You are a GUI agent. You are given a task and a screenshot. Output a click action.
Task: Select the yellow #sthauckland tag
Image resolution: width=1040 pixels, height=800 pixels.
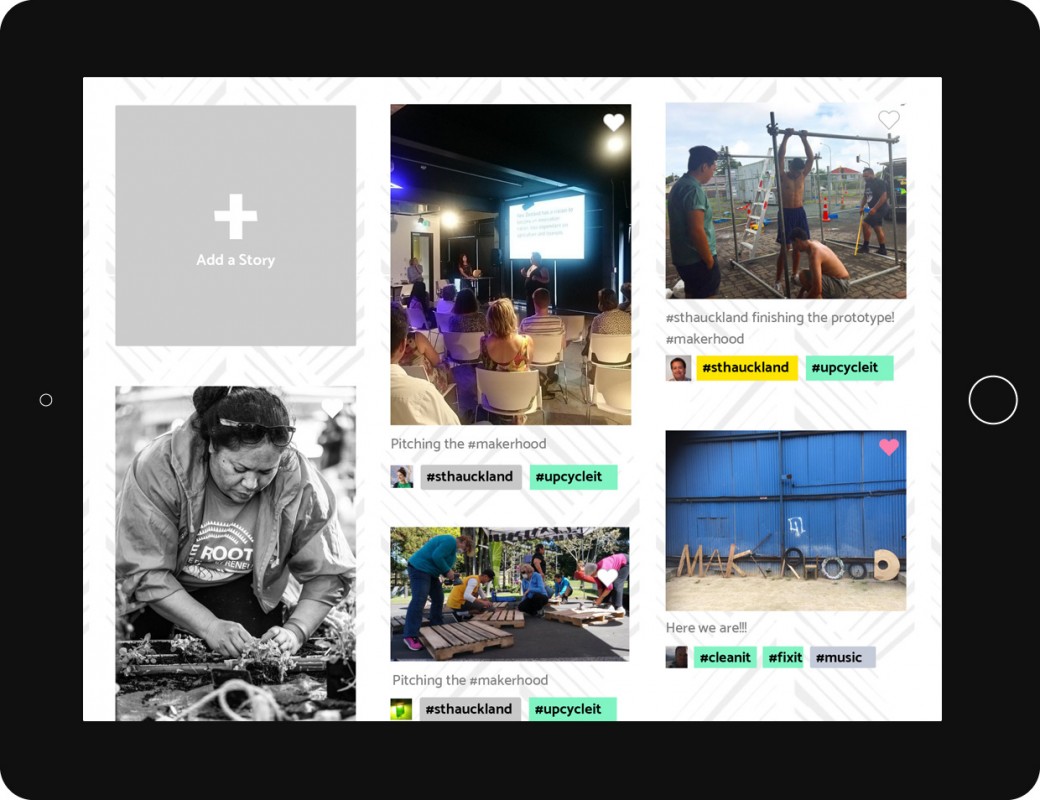tap(746, 367)
